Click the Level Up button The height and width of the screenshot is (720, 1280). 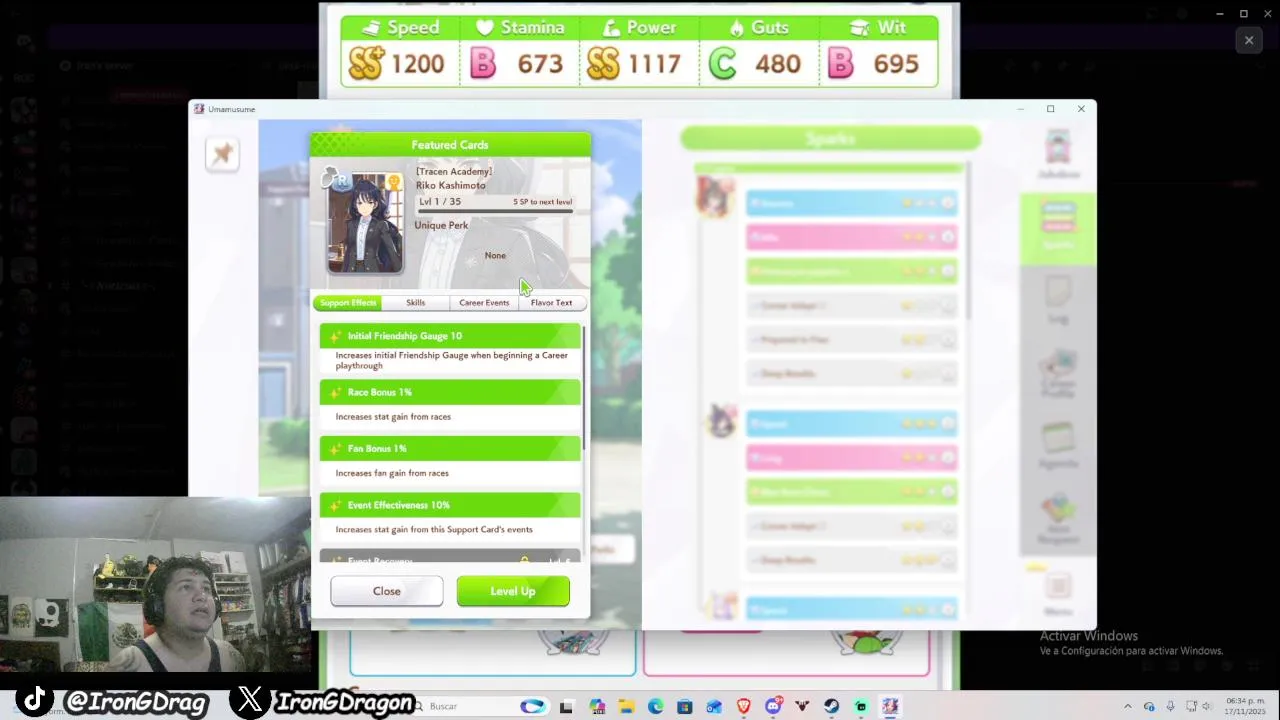pos(513,591)
